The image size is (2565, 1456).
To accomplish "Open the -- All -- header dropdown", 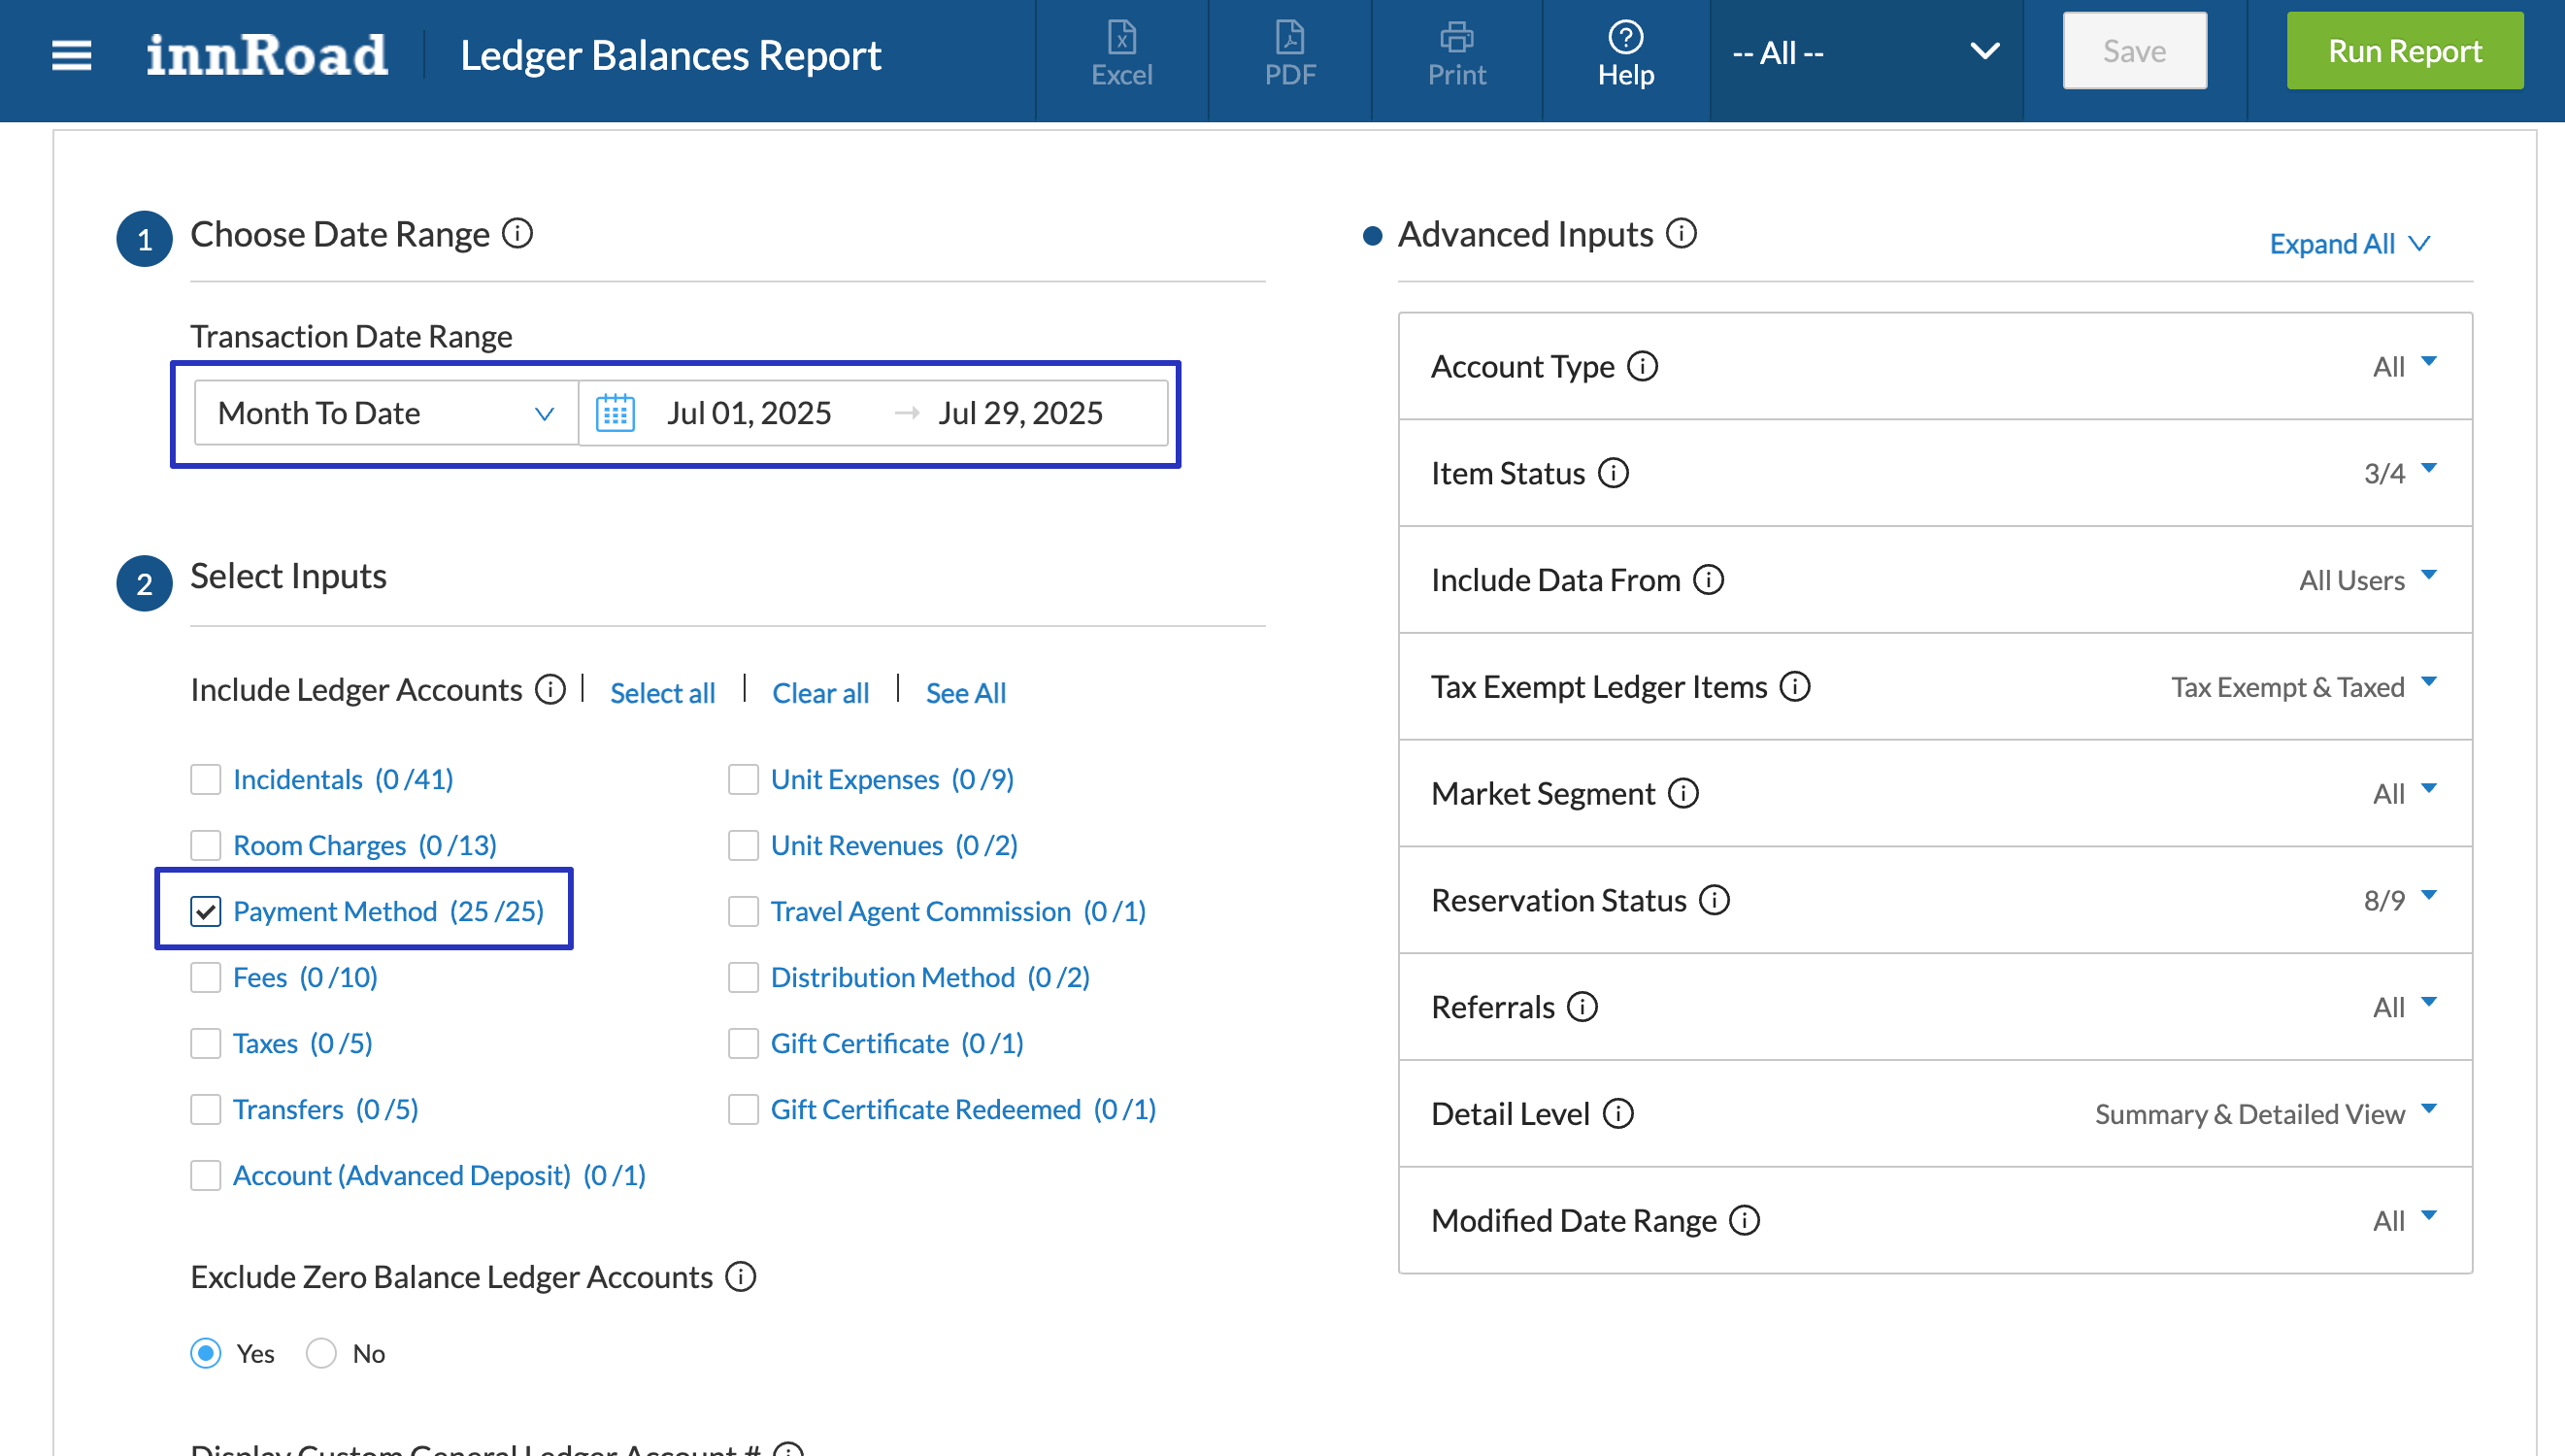I will 1865,52.
